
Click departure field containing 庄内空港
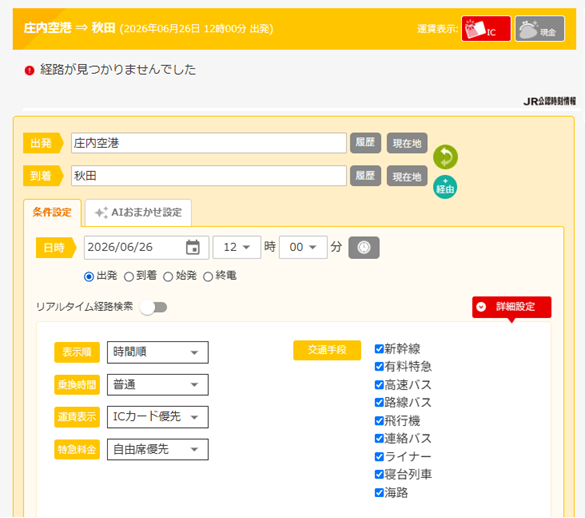pyautogui.click(x=209, y=143)
